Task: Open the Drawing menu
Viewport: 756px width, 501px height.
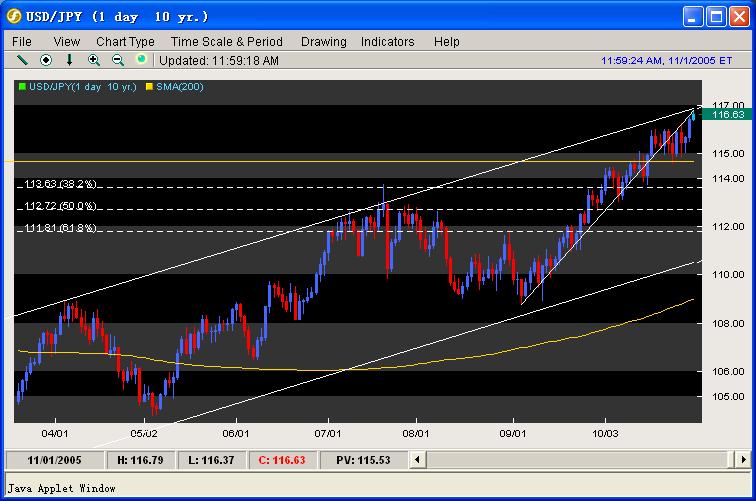Action: [324, 42]
